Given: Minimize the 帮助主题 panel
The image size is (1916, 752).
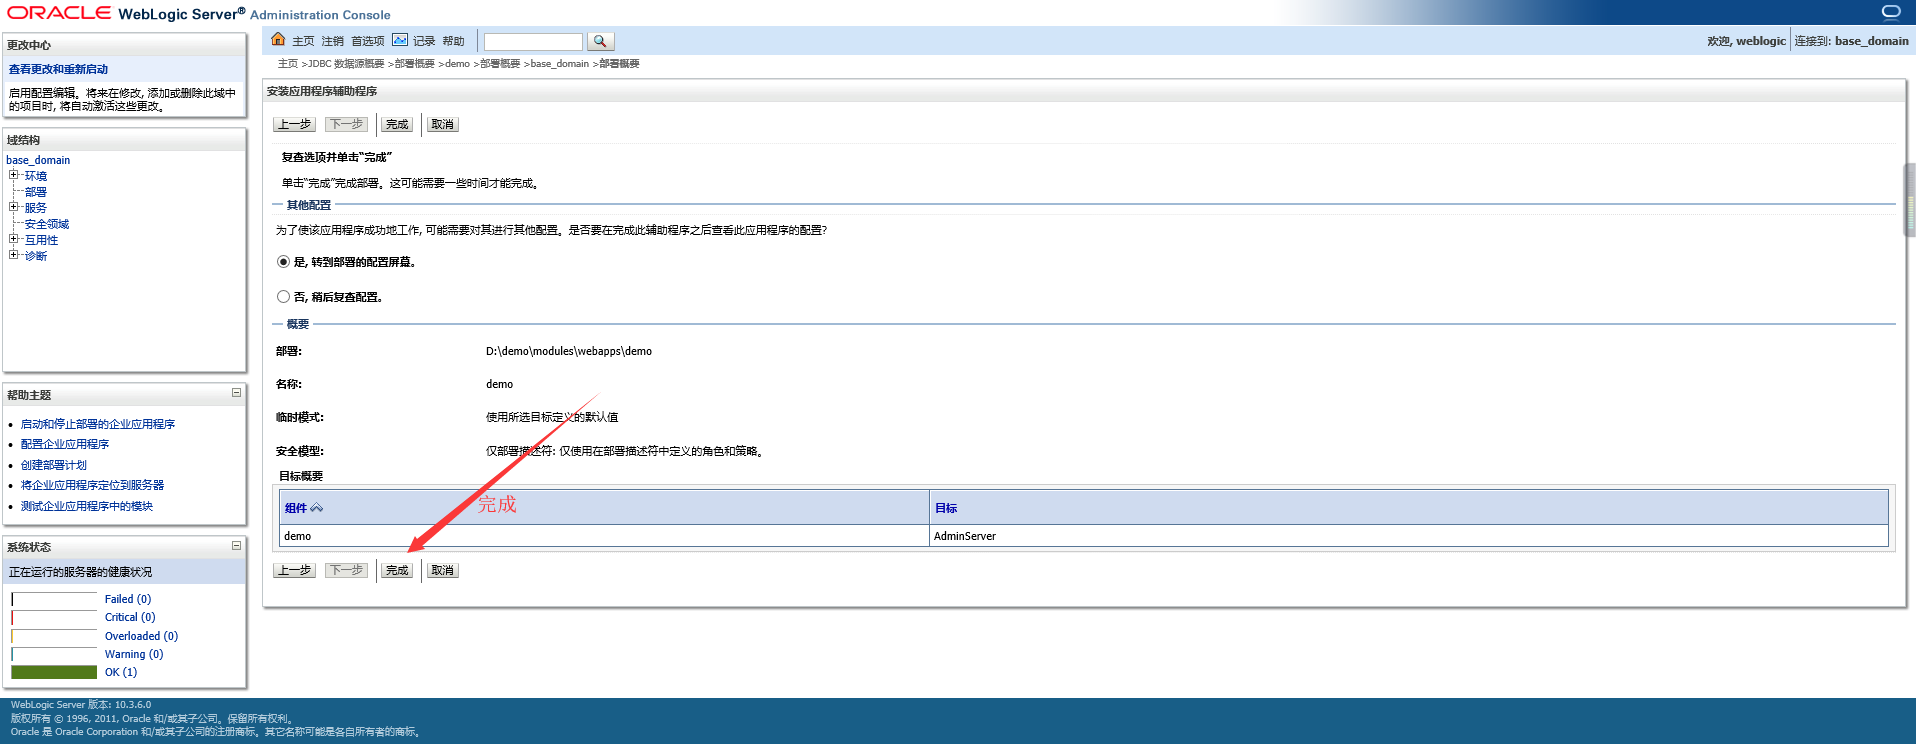Looking at the screenshot, I should click(236, 393).
